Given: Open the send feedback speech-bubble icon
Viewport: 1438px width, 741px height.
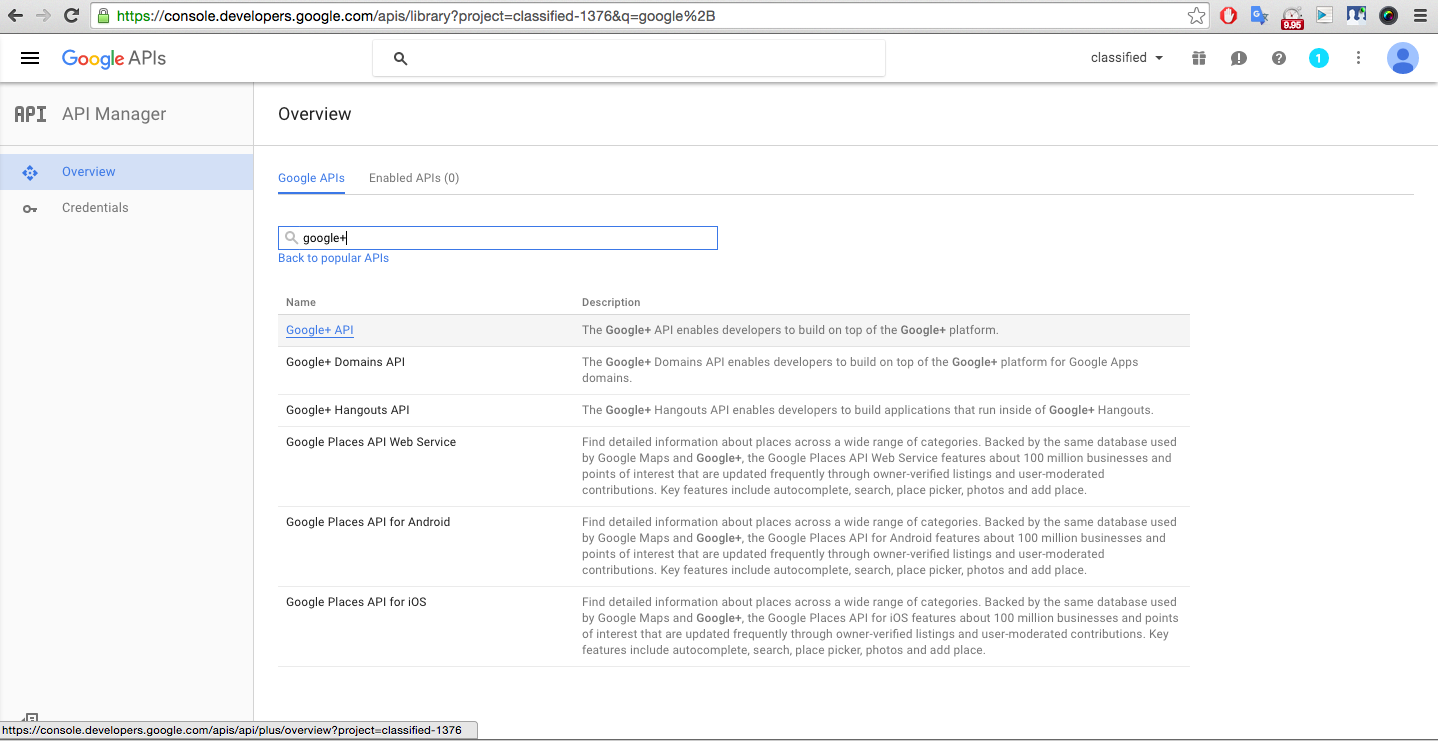Looking at the screenshot, I should (1239, 58).
